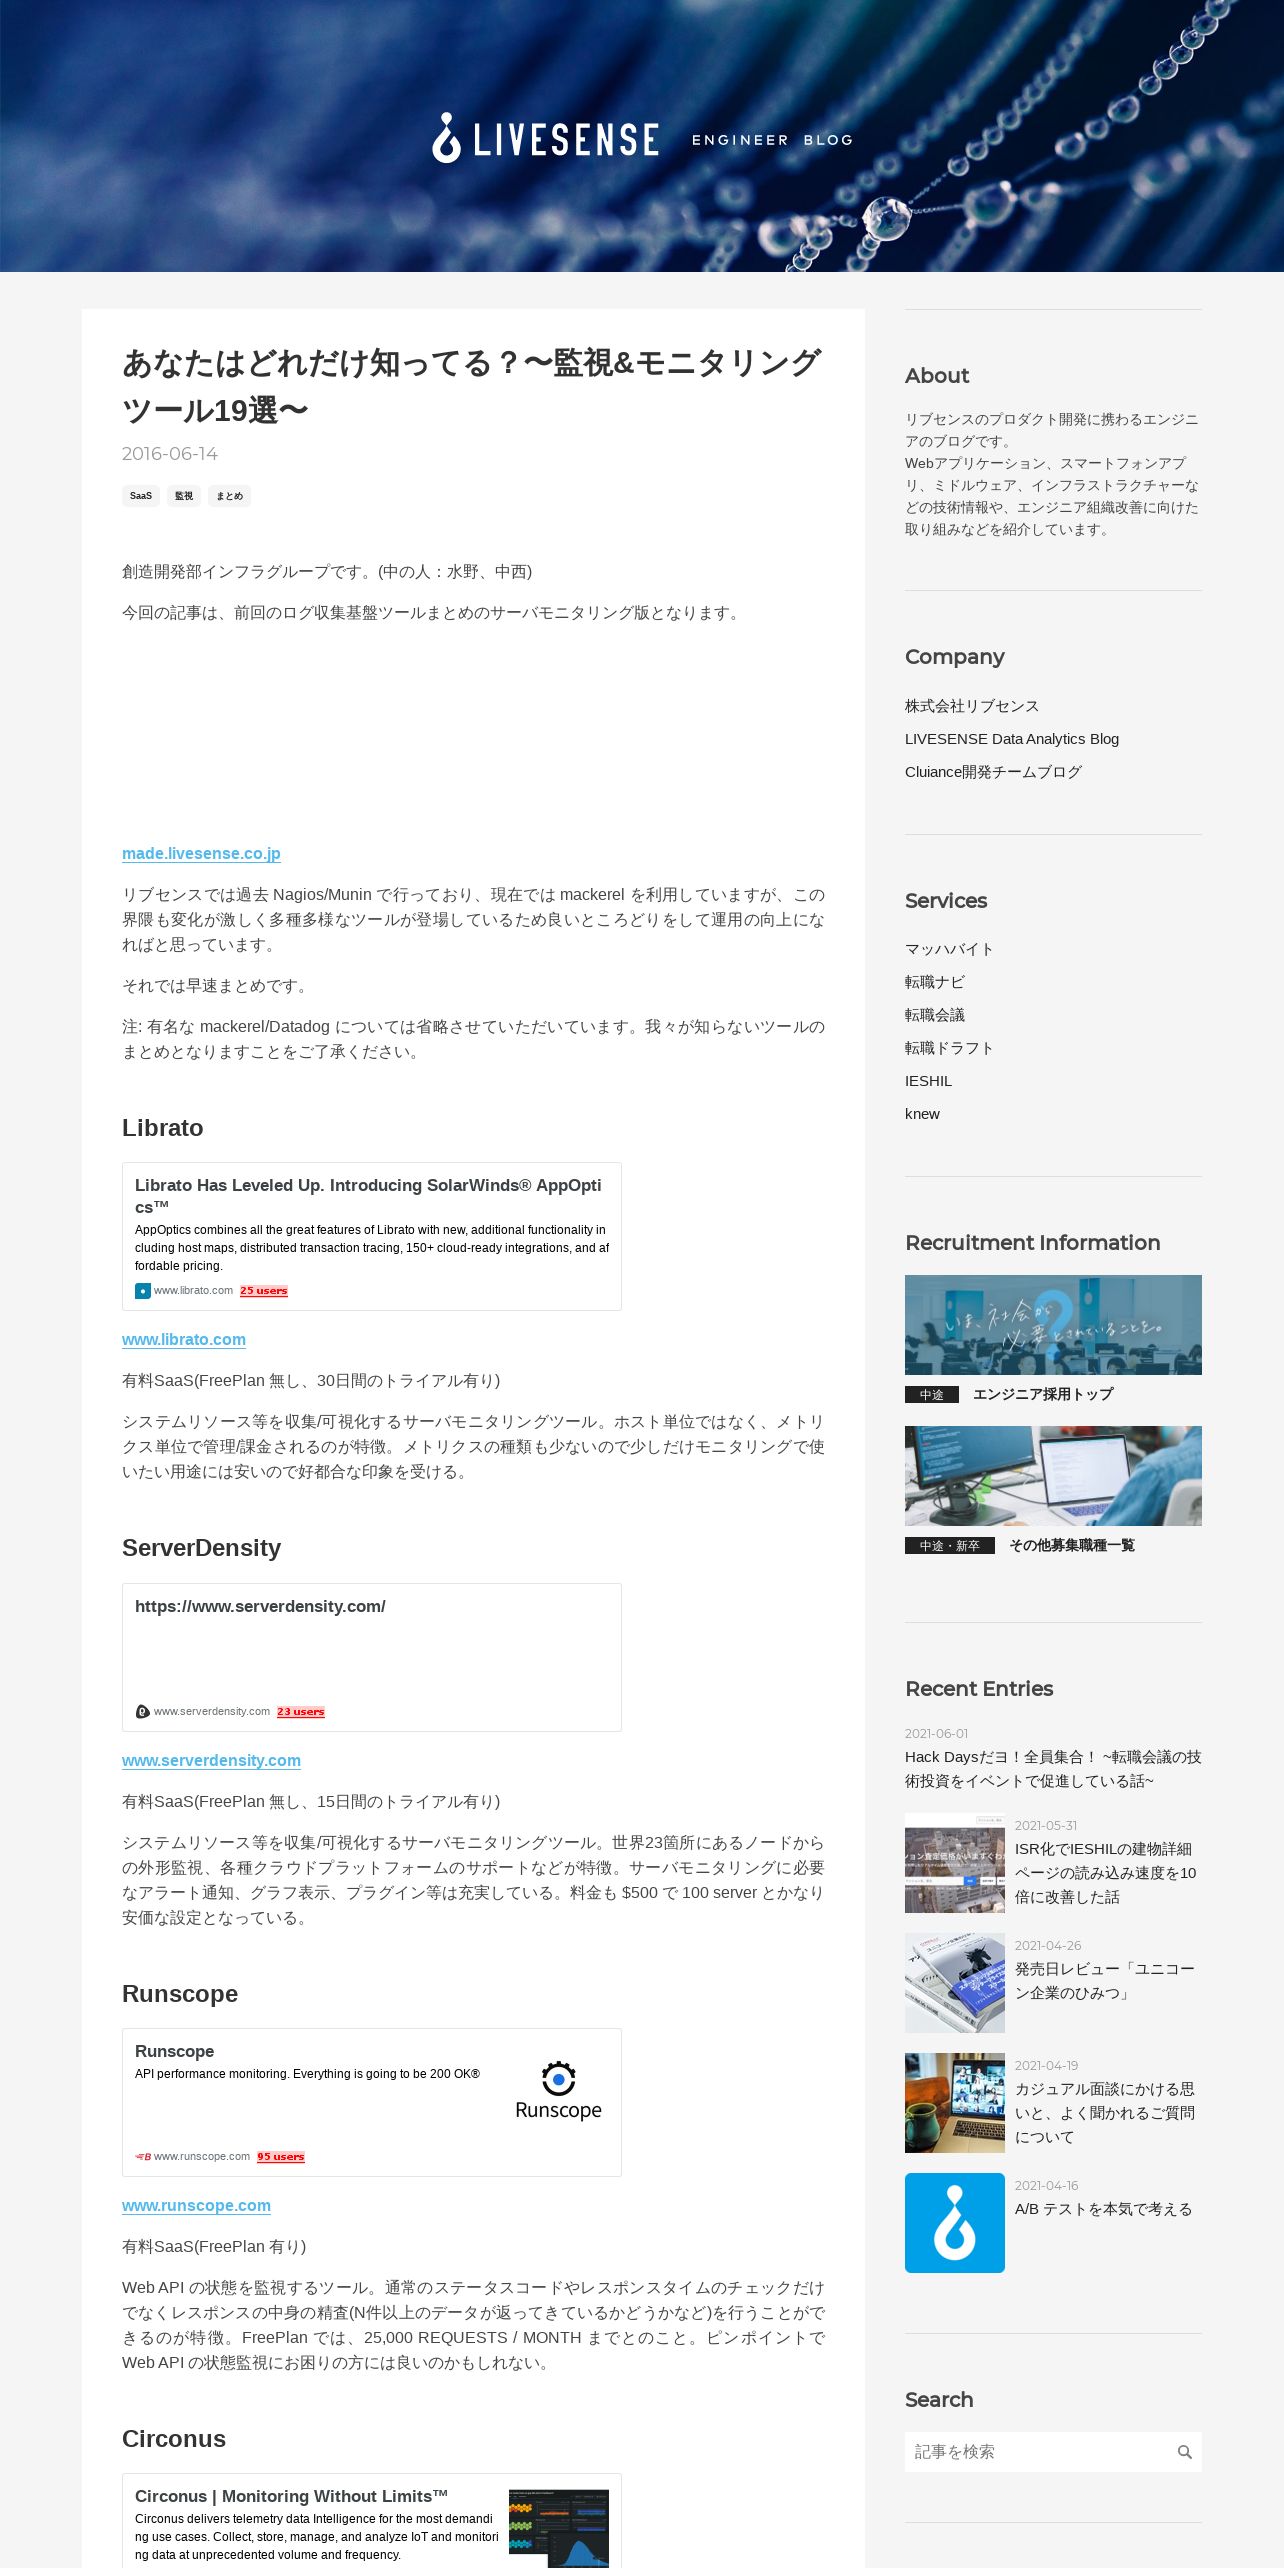The height and width of the screenshot is (2568, 1284).
Task: Open Circonus Monitoring Without Limits card title
Action: click(x=291, y=2496)
